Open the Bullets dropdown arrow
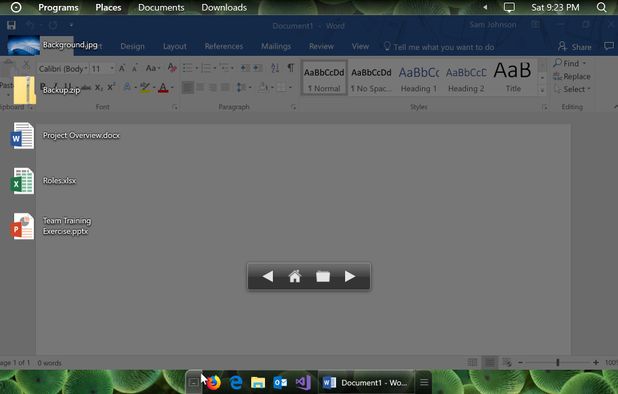The width and height of the screenshot is (618, 394). [197, 68]
